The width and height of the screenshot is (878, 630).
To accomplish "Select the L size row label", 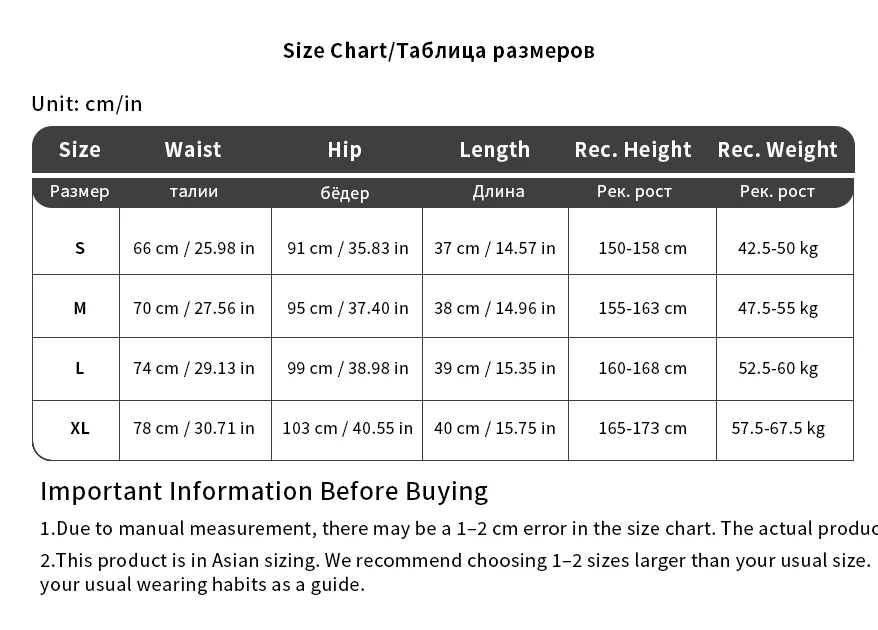I will point(80,368).
